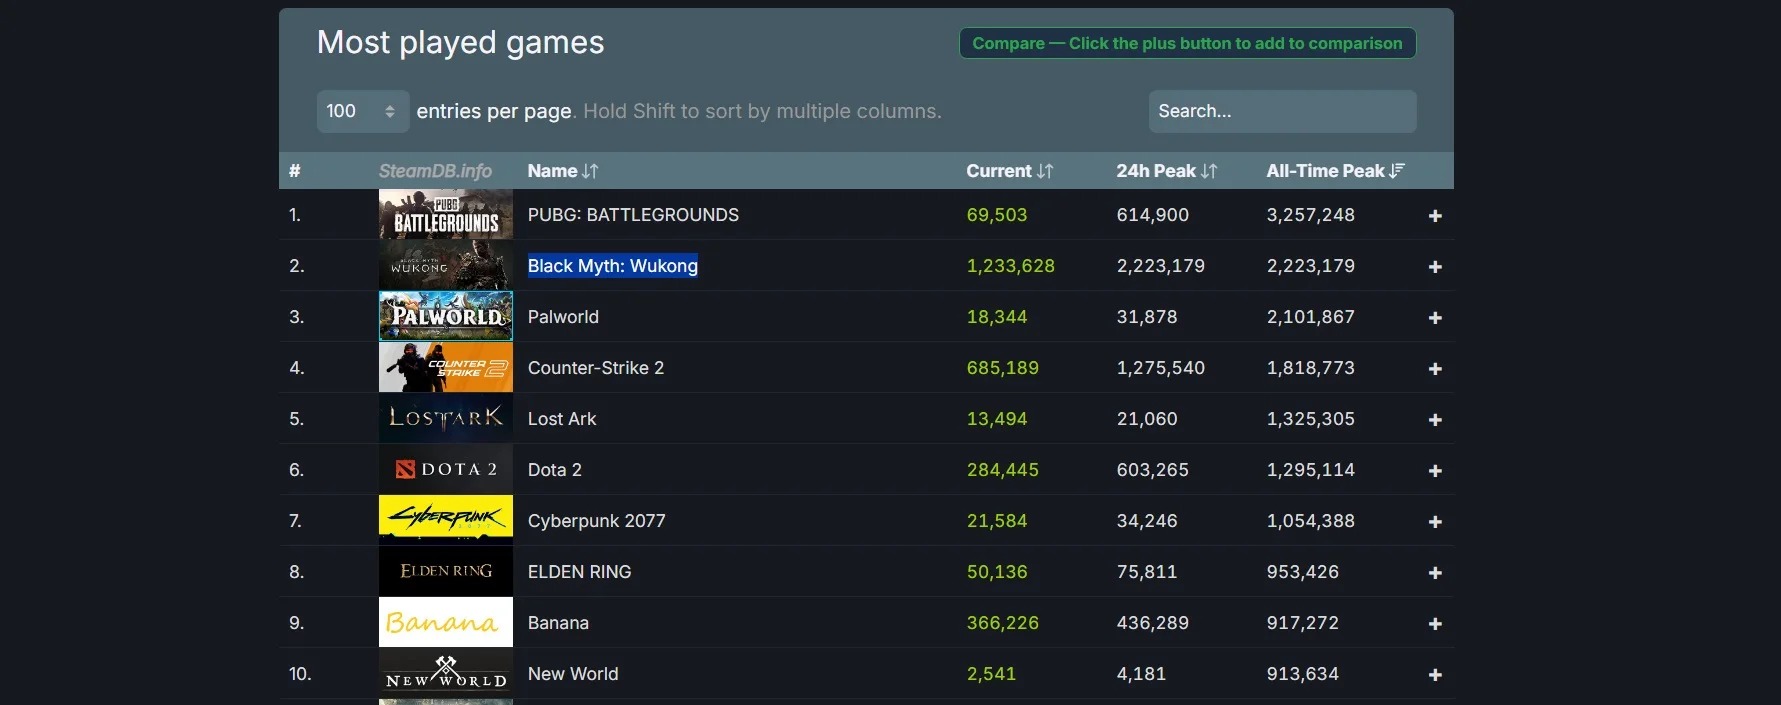Click the 24h peak value 436,289

(1153, 623)
